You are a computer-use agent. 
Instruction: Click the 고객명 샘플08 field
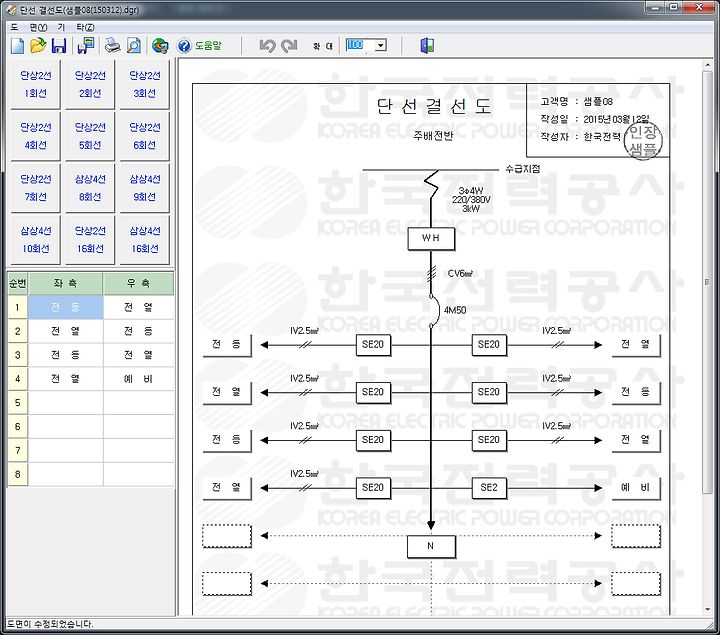point(577,101)
